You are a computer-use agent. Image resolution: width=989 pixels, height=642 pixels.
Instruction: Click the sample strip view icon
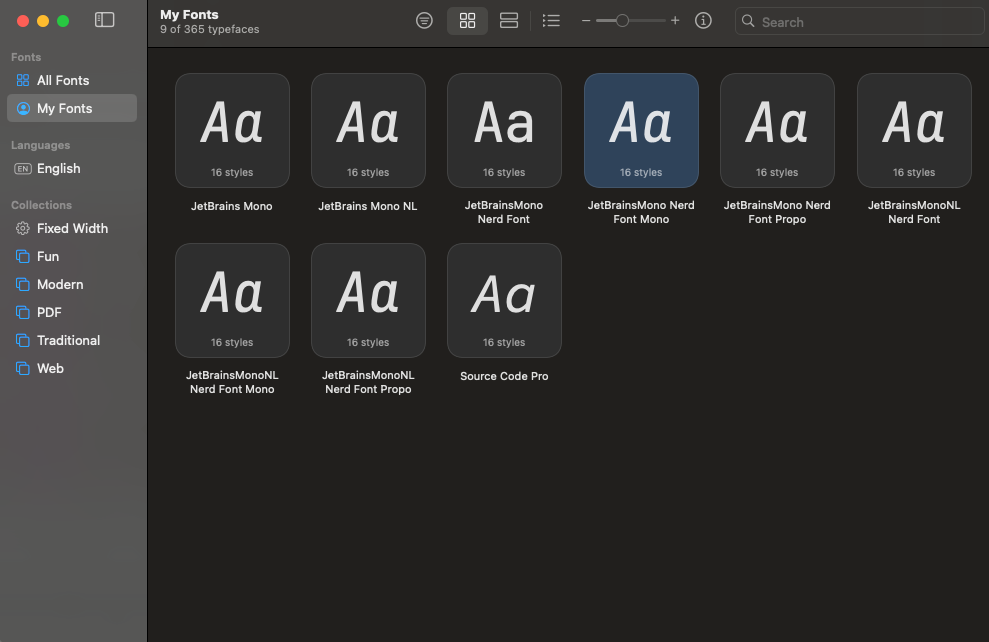pyautogui.click(x=509, y=20)
